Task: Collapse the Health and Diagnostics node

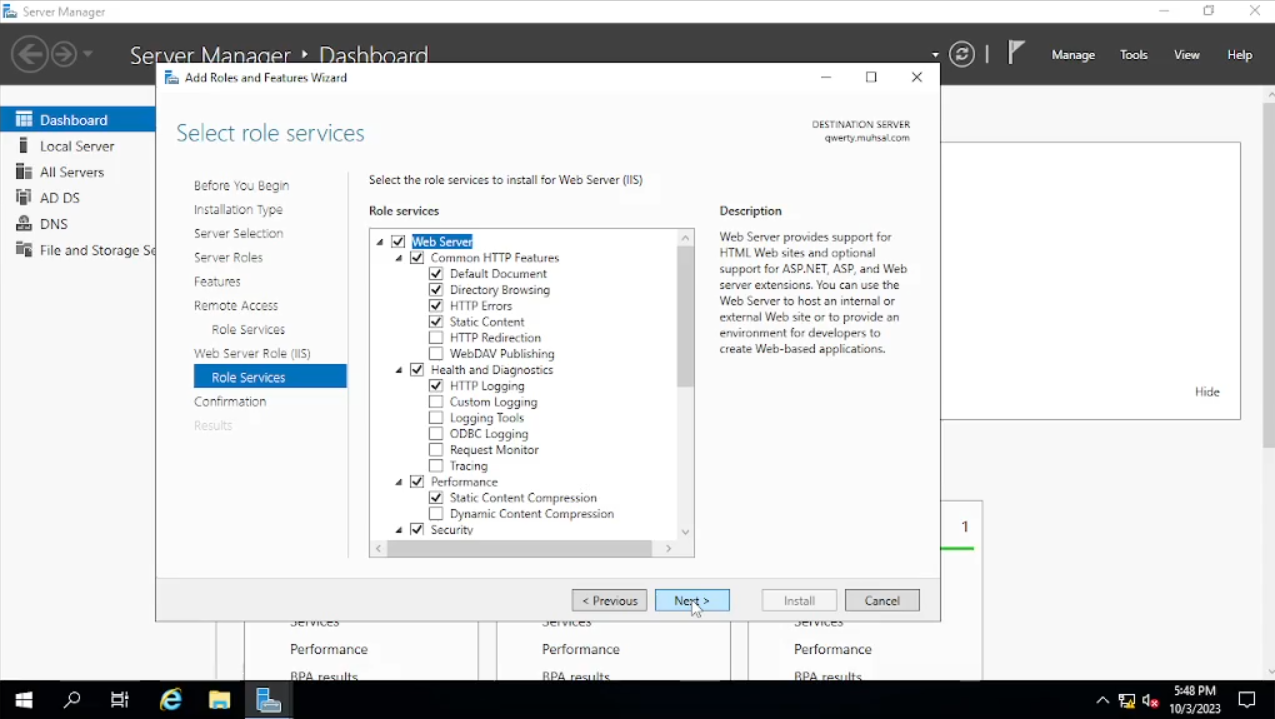Action: point(399,370)
